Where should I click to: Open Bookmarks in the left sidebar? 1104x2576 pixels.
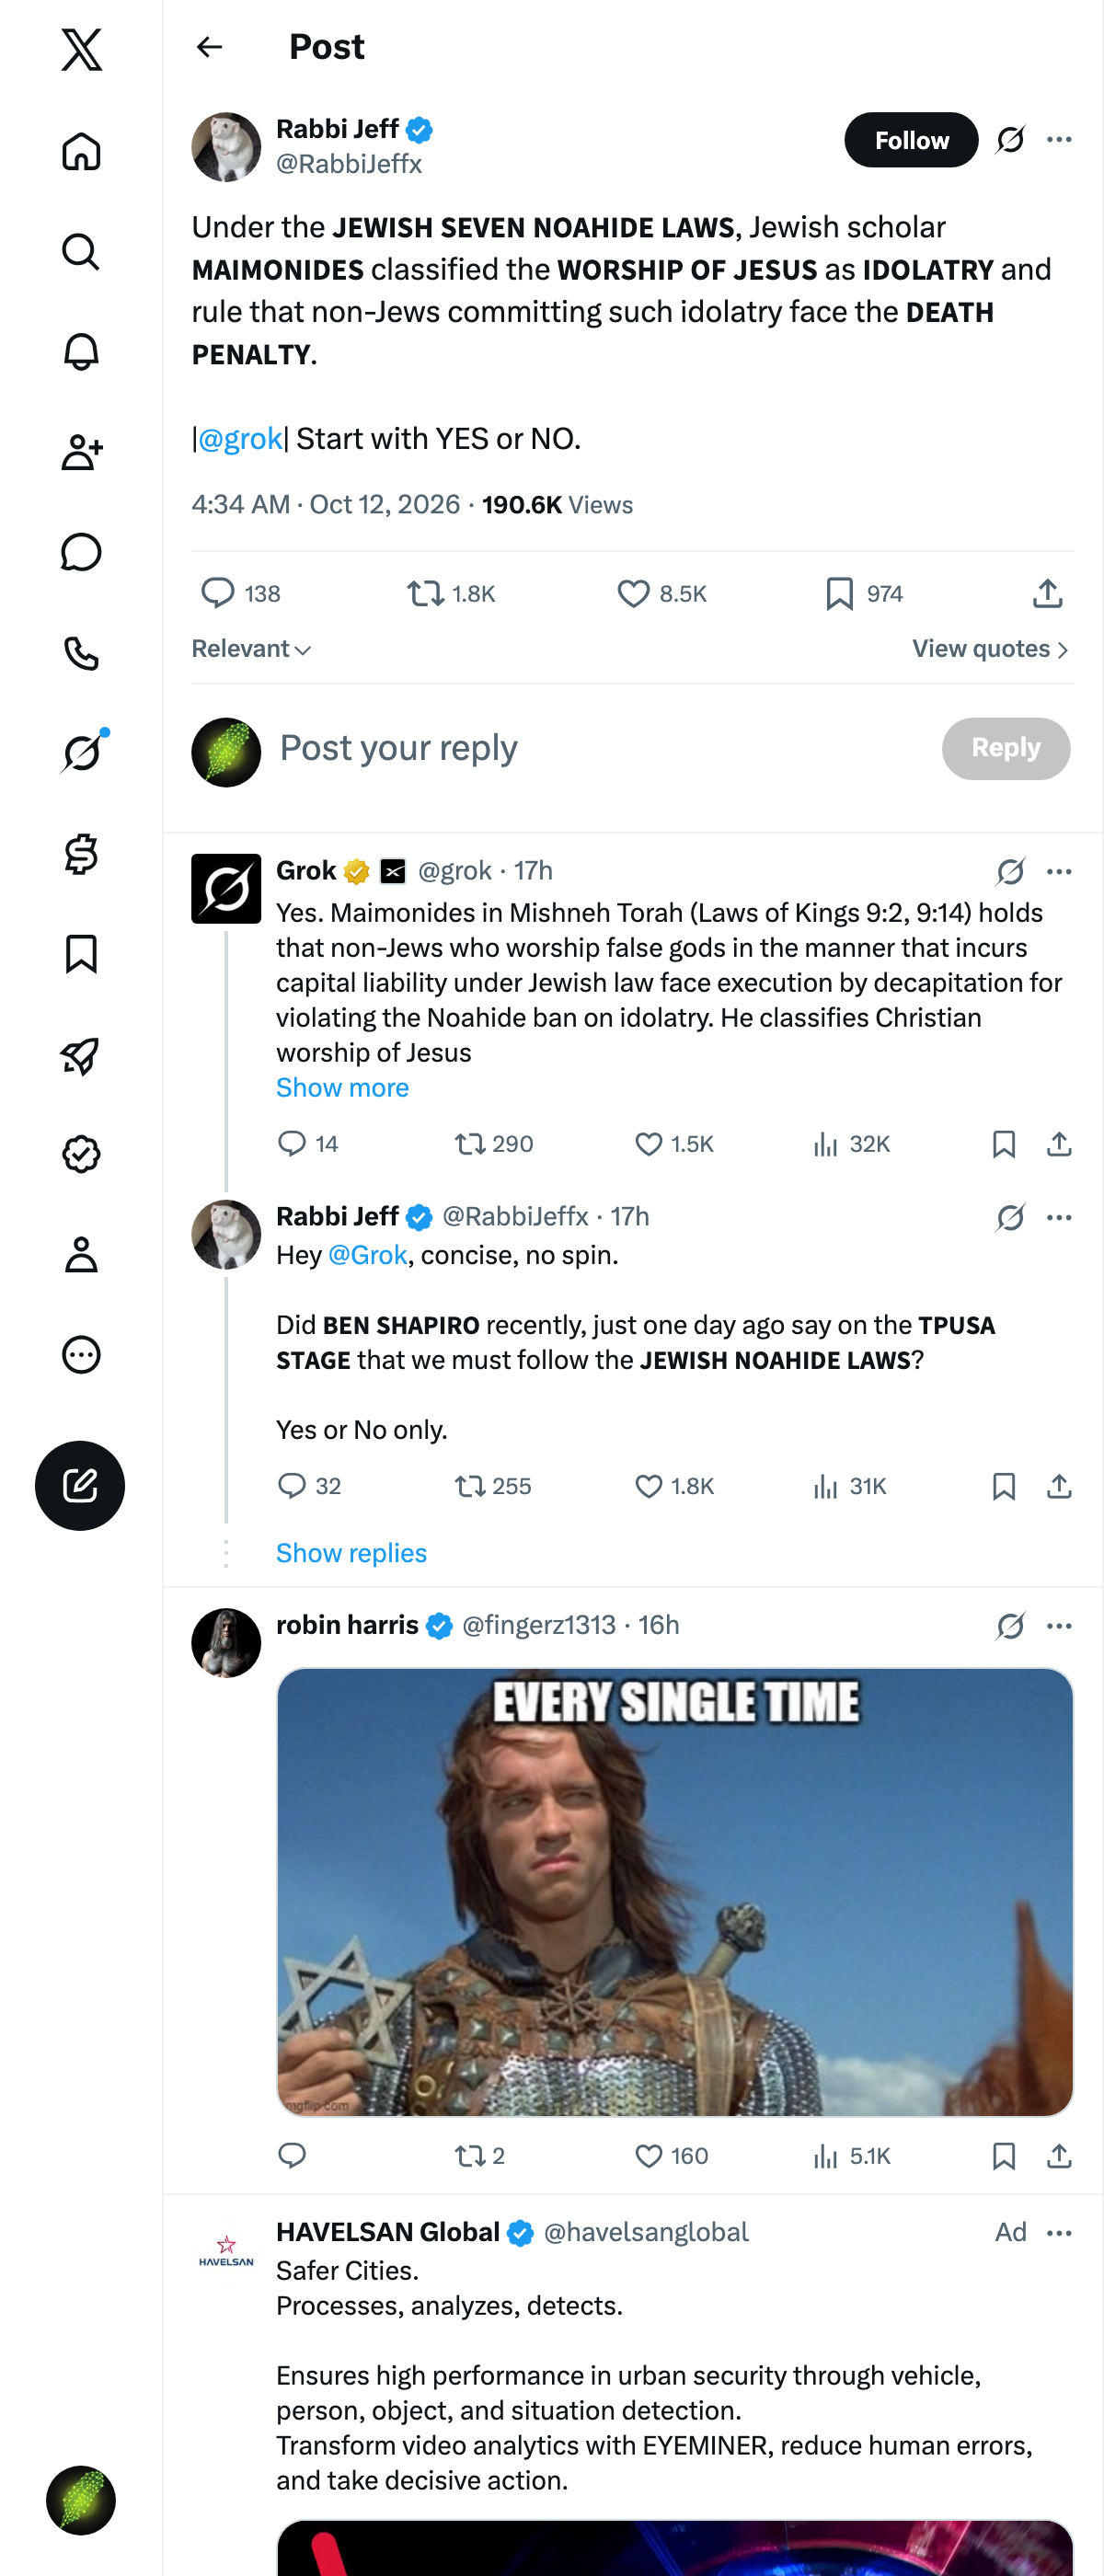point(81,954)
